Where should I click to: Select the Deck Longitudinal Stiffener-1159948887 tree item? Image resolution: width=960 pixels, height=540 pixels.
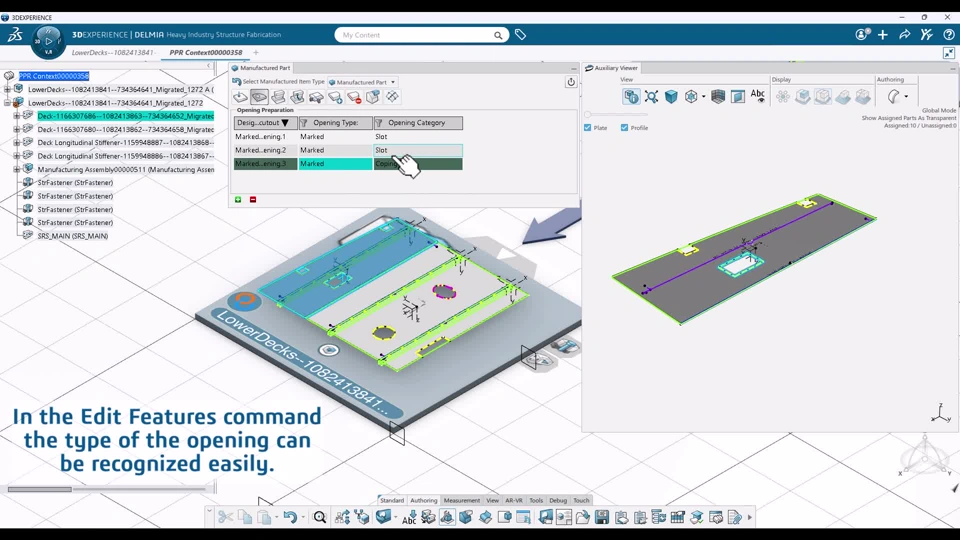coord(126,143)
